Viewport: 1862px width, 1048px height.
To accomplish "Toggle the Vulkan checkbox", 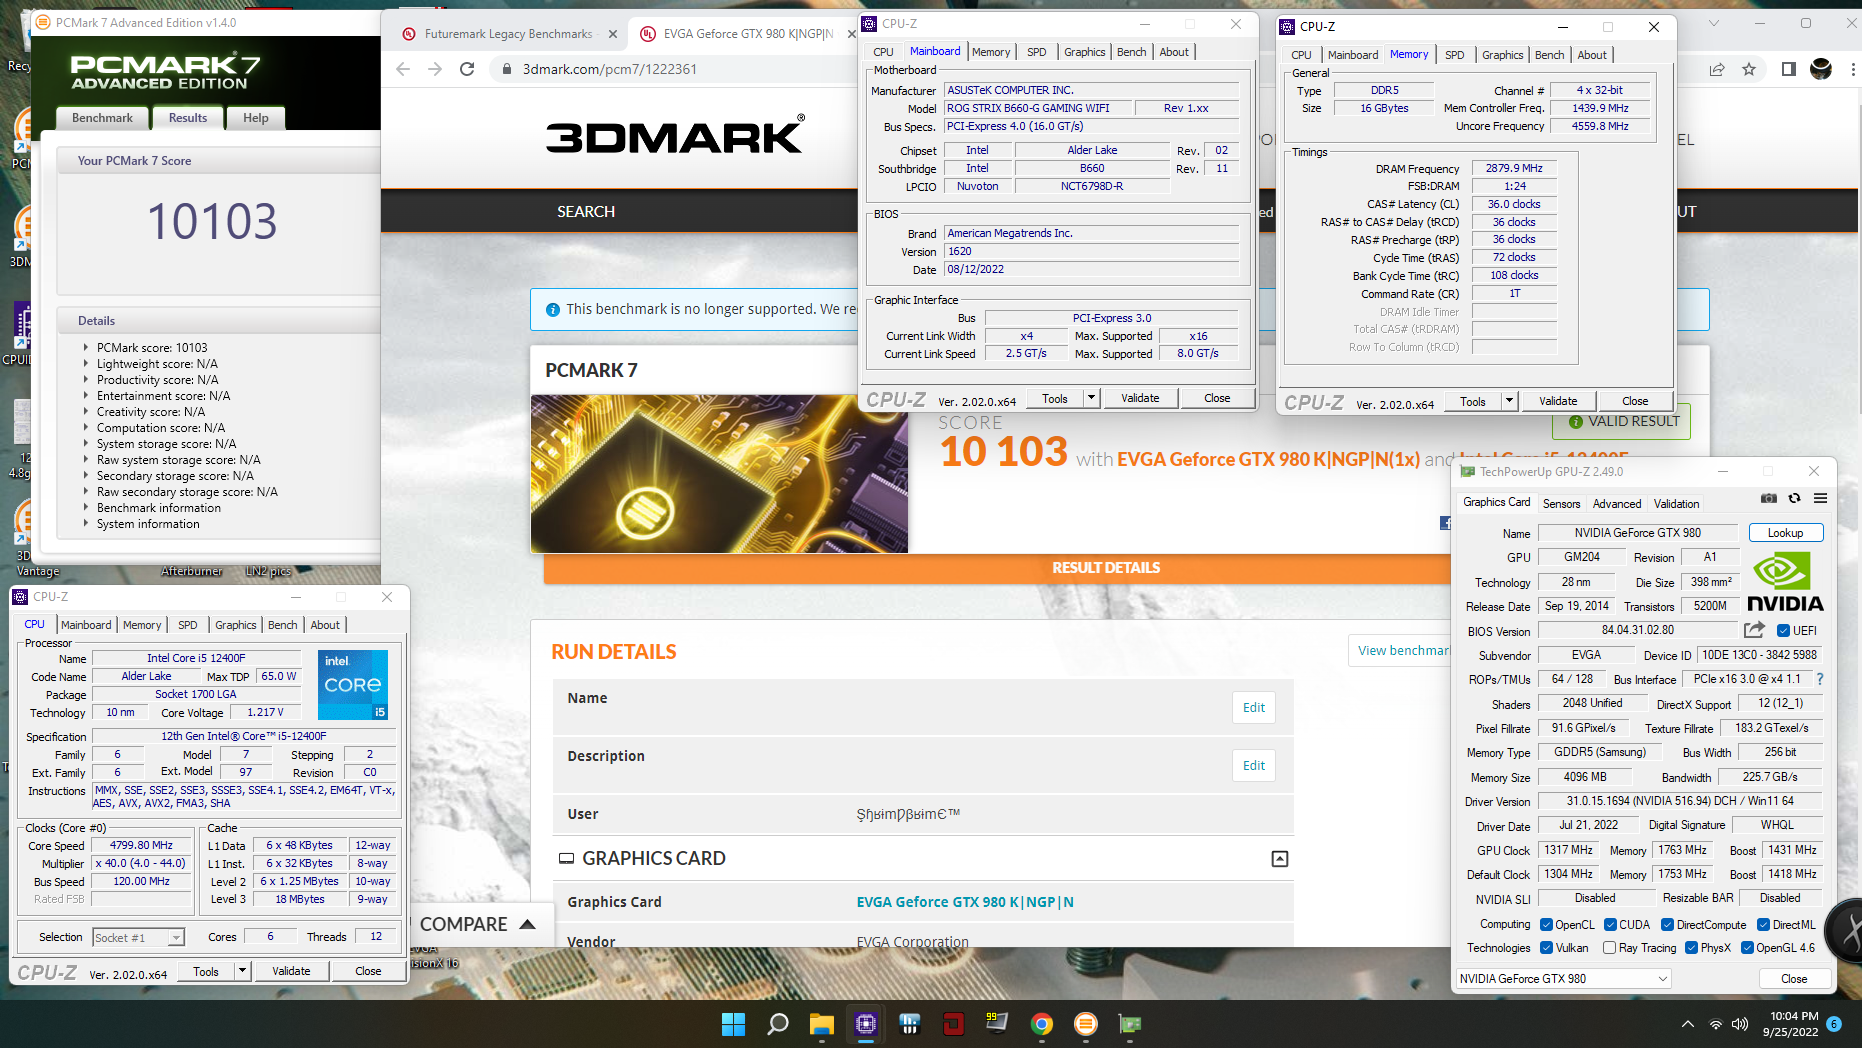I will click(x=1546, y=948).
